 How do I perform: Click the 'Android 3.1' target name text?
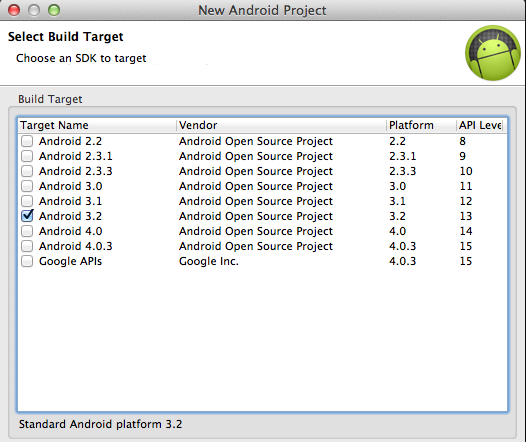click(70, 201)
